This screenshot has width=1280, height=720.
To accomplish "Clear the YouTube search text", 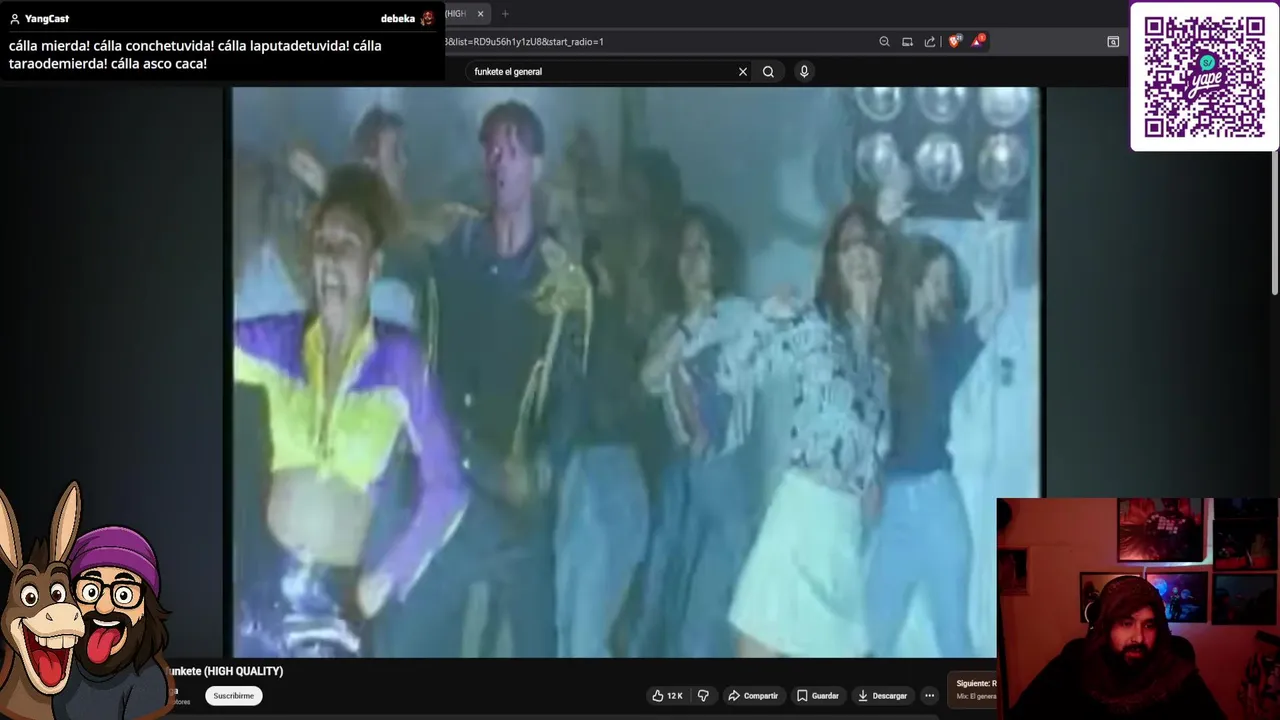I will 743,72.
